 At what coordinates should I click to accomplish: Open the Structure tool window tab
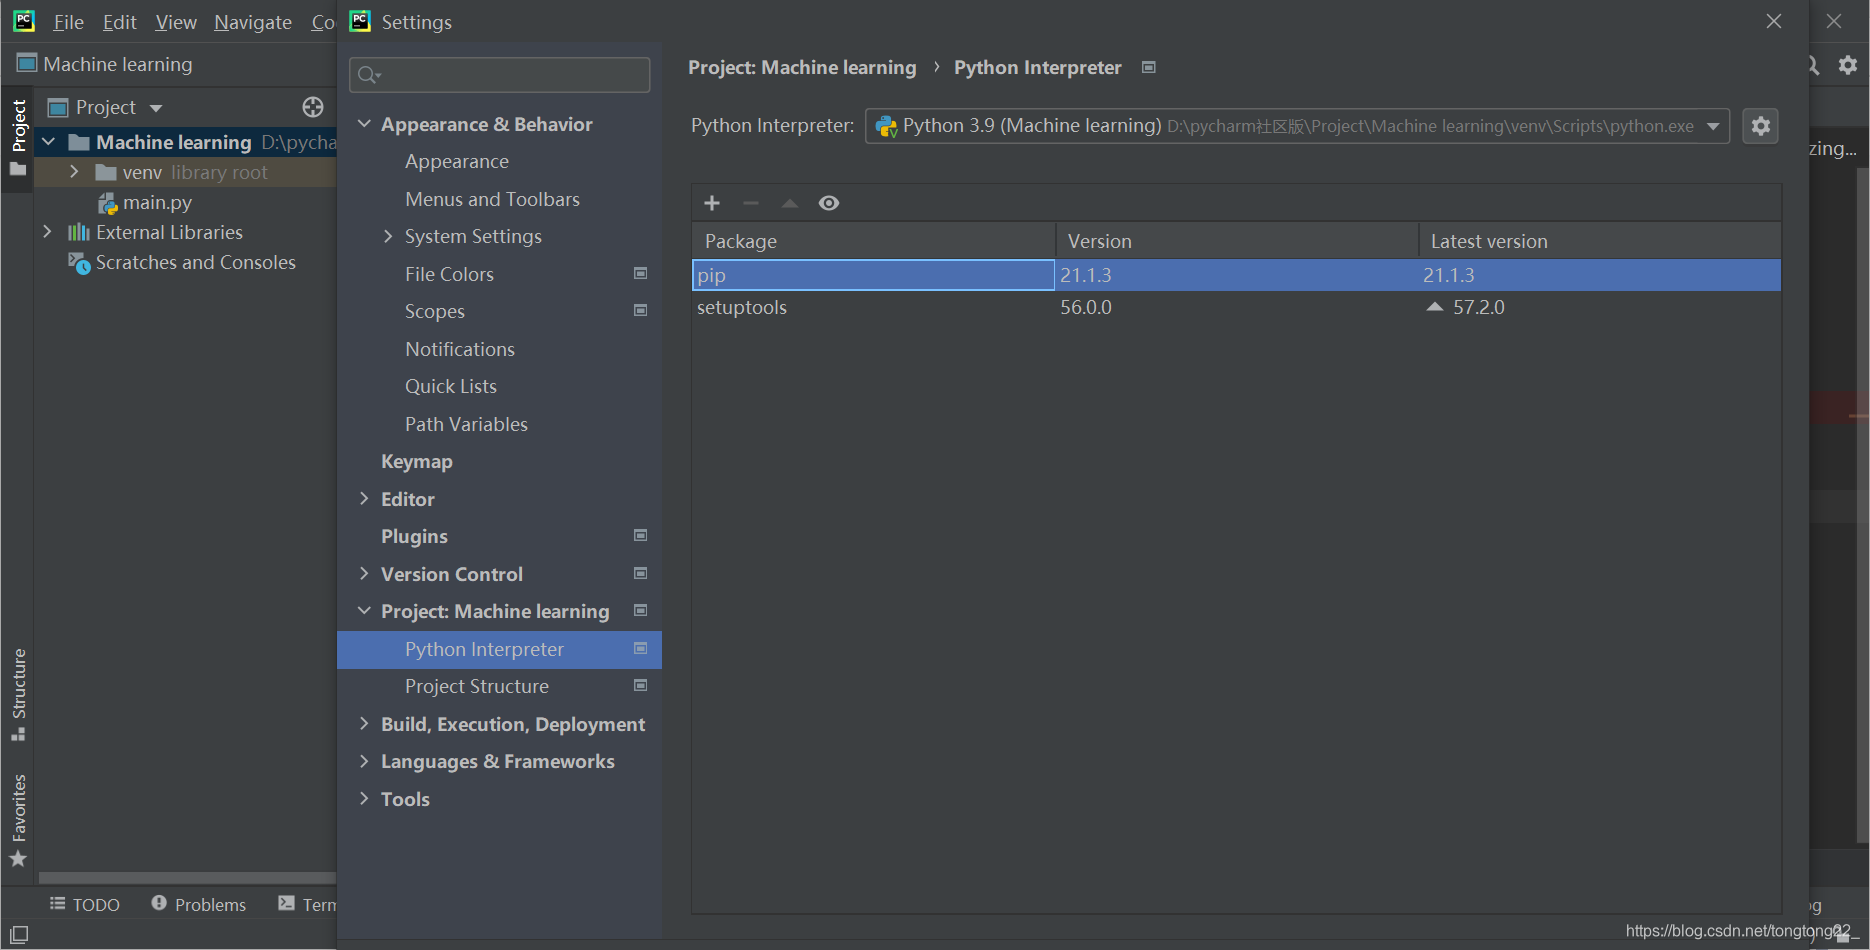point(18,694)
